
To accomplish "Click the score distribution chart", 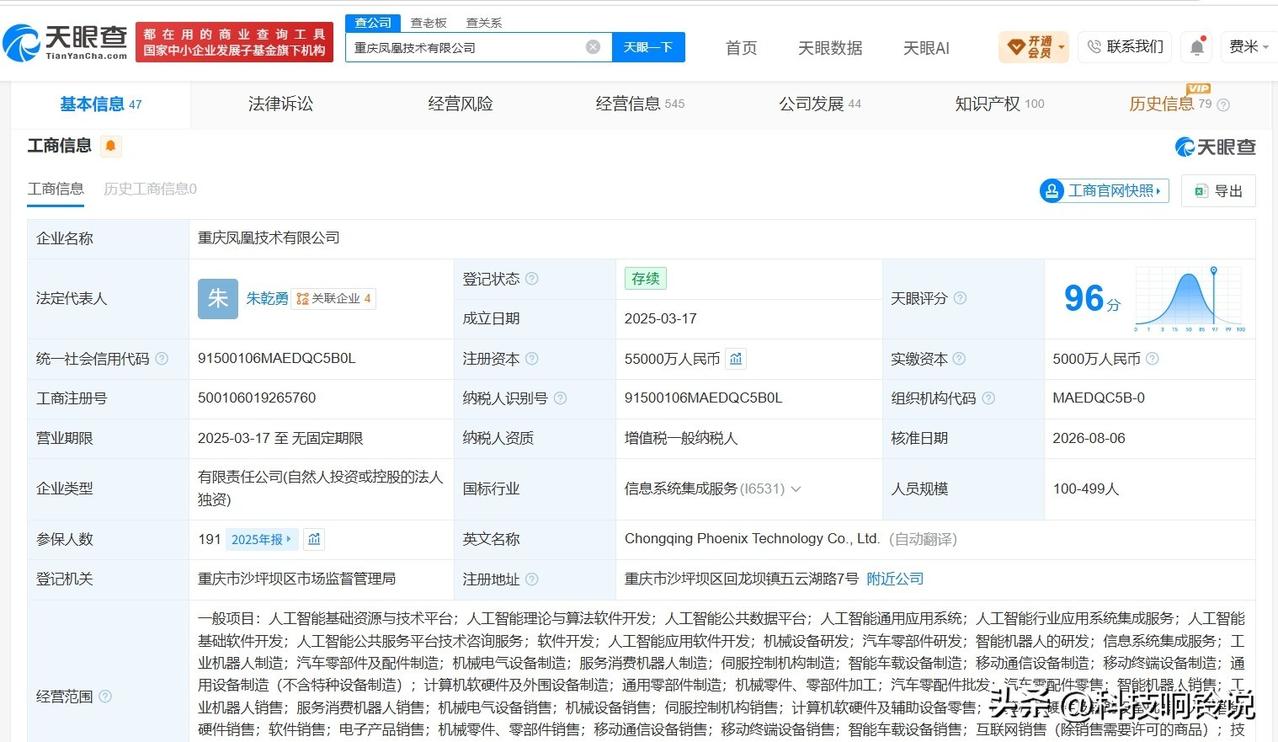I will pos(1189,299).
